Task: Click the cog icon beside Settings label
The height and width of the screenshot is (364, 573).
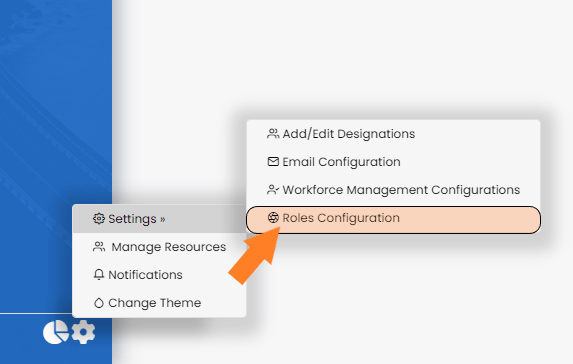Action: pyautogui.click(x=99, y=219)
